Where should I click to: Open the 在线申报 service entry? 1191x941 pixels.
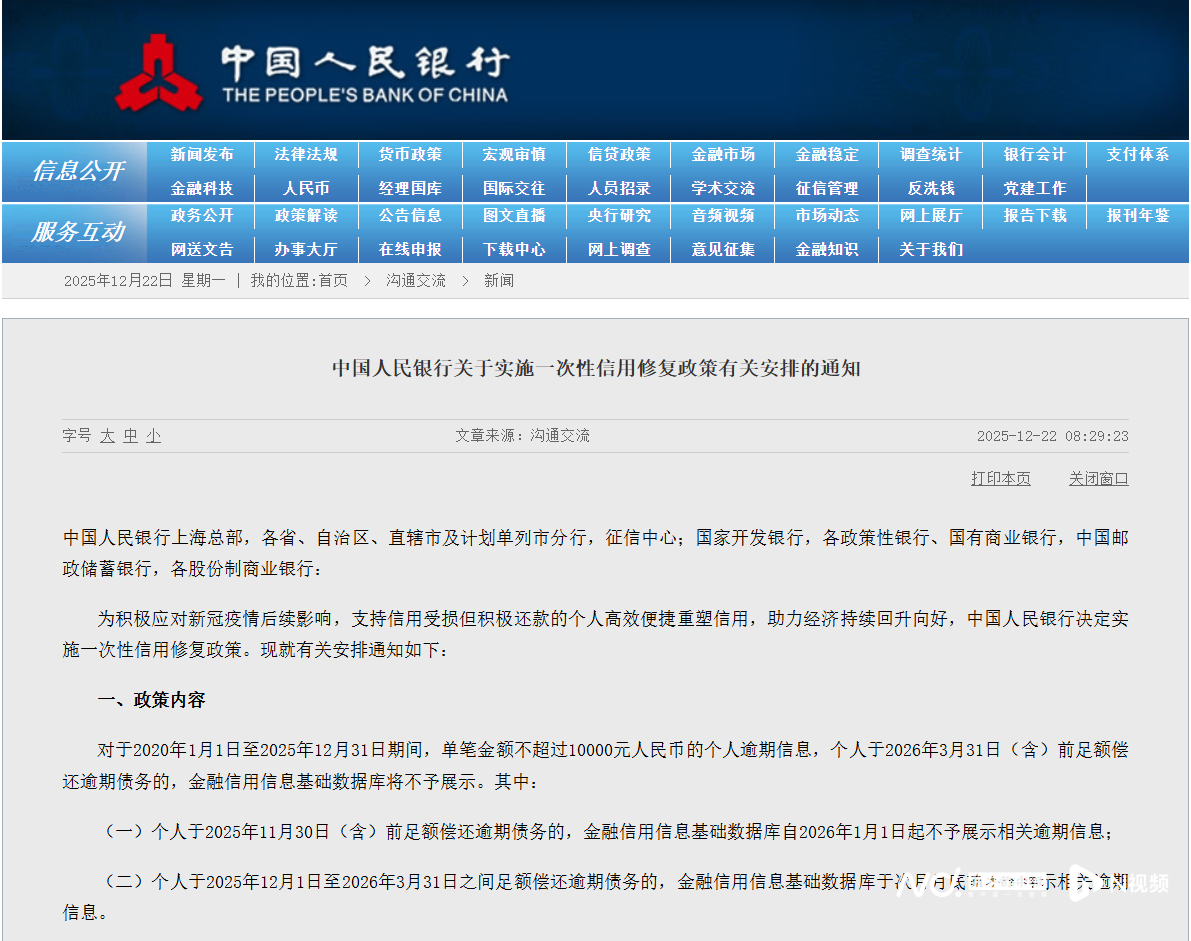410,249
